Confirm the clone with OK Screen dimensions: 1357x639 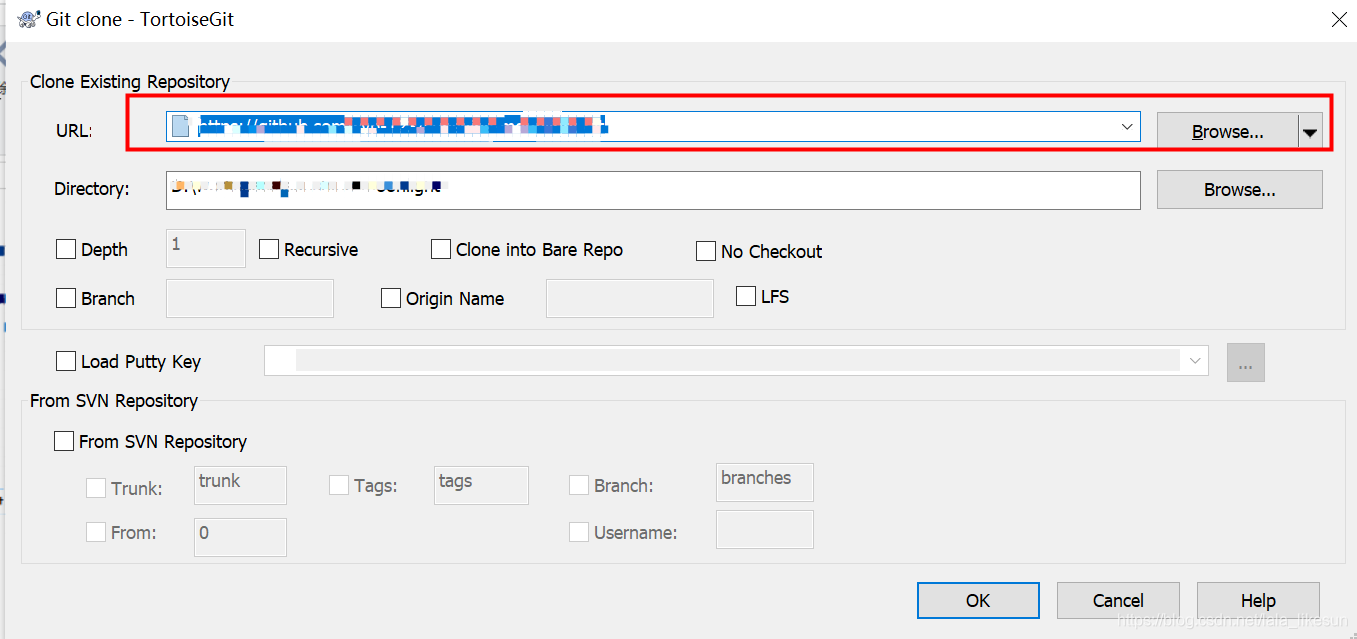[x=978, y=600]
